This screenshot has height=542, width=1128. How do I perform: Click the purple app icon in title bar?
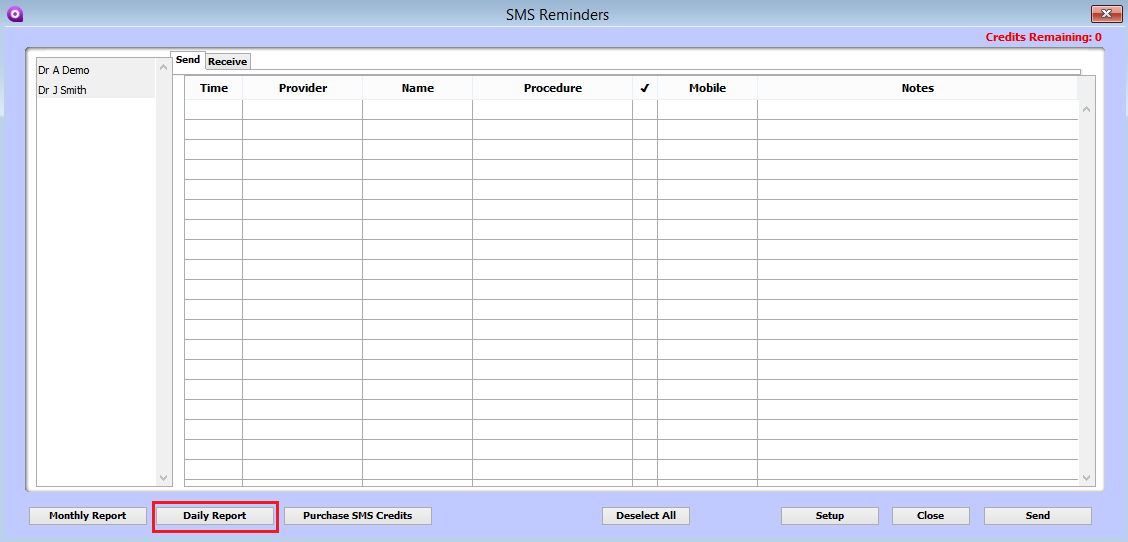click(x=14, y=14)
